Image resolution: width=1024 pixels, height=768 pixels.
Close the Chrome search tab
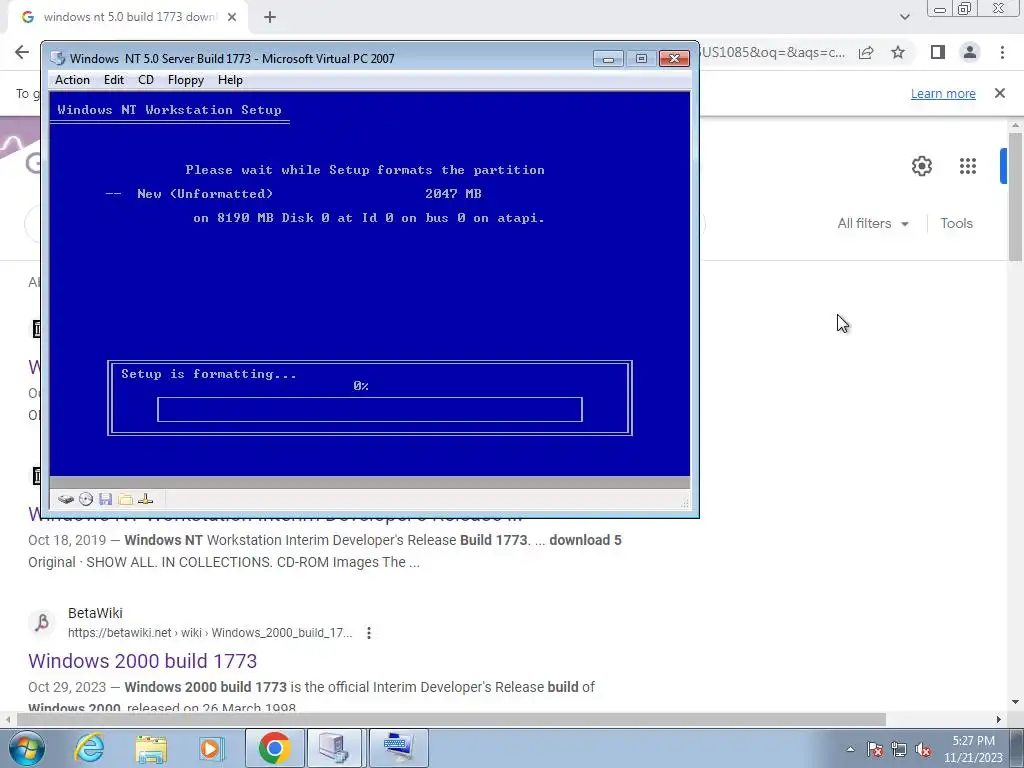click(232, 17)
